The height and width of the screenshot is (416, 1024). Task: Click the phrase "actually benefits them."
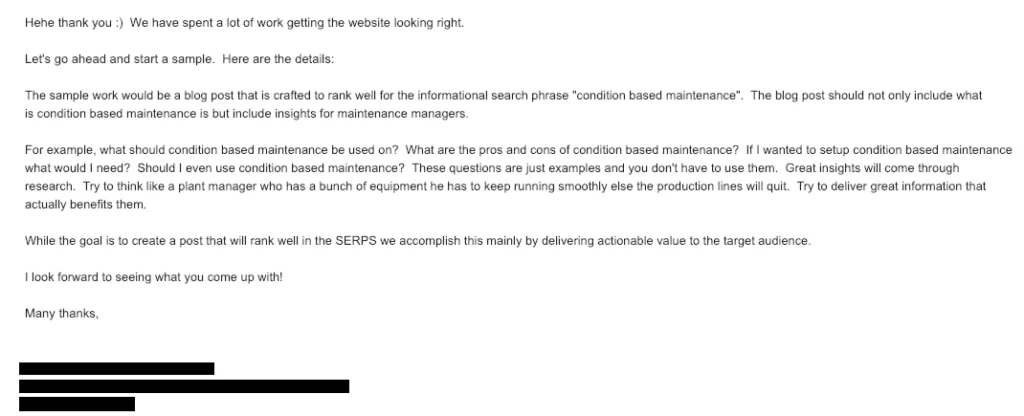[86, 205]
